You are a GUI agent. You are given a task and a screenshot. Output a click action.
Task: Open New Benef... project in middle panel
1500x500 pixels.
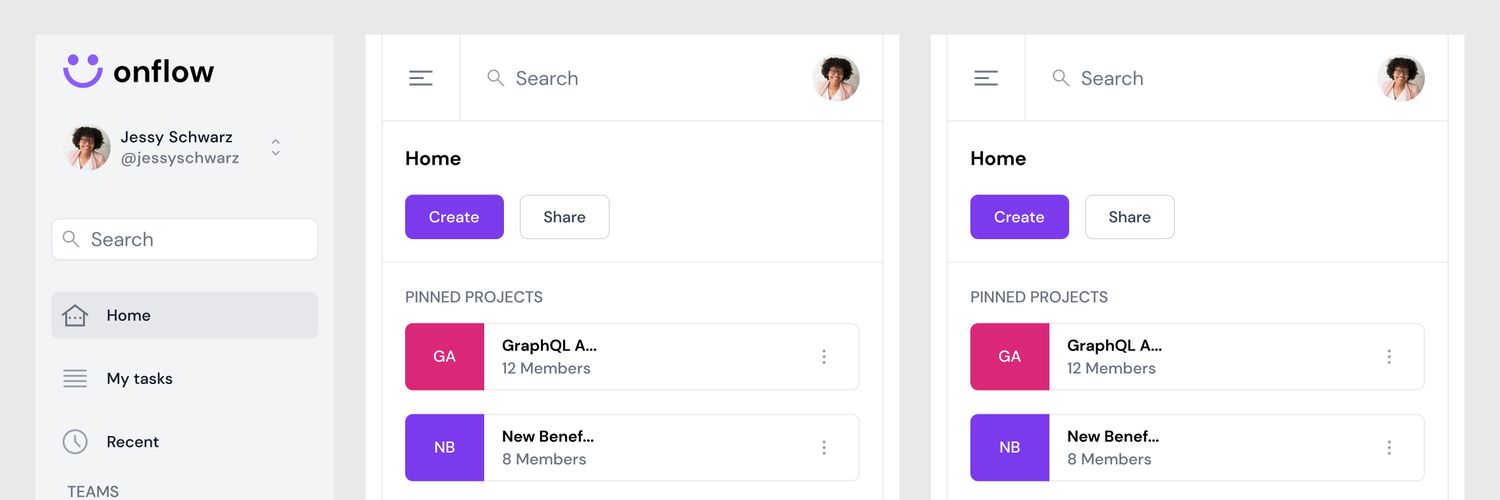[x=632, y=447]
